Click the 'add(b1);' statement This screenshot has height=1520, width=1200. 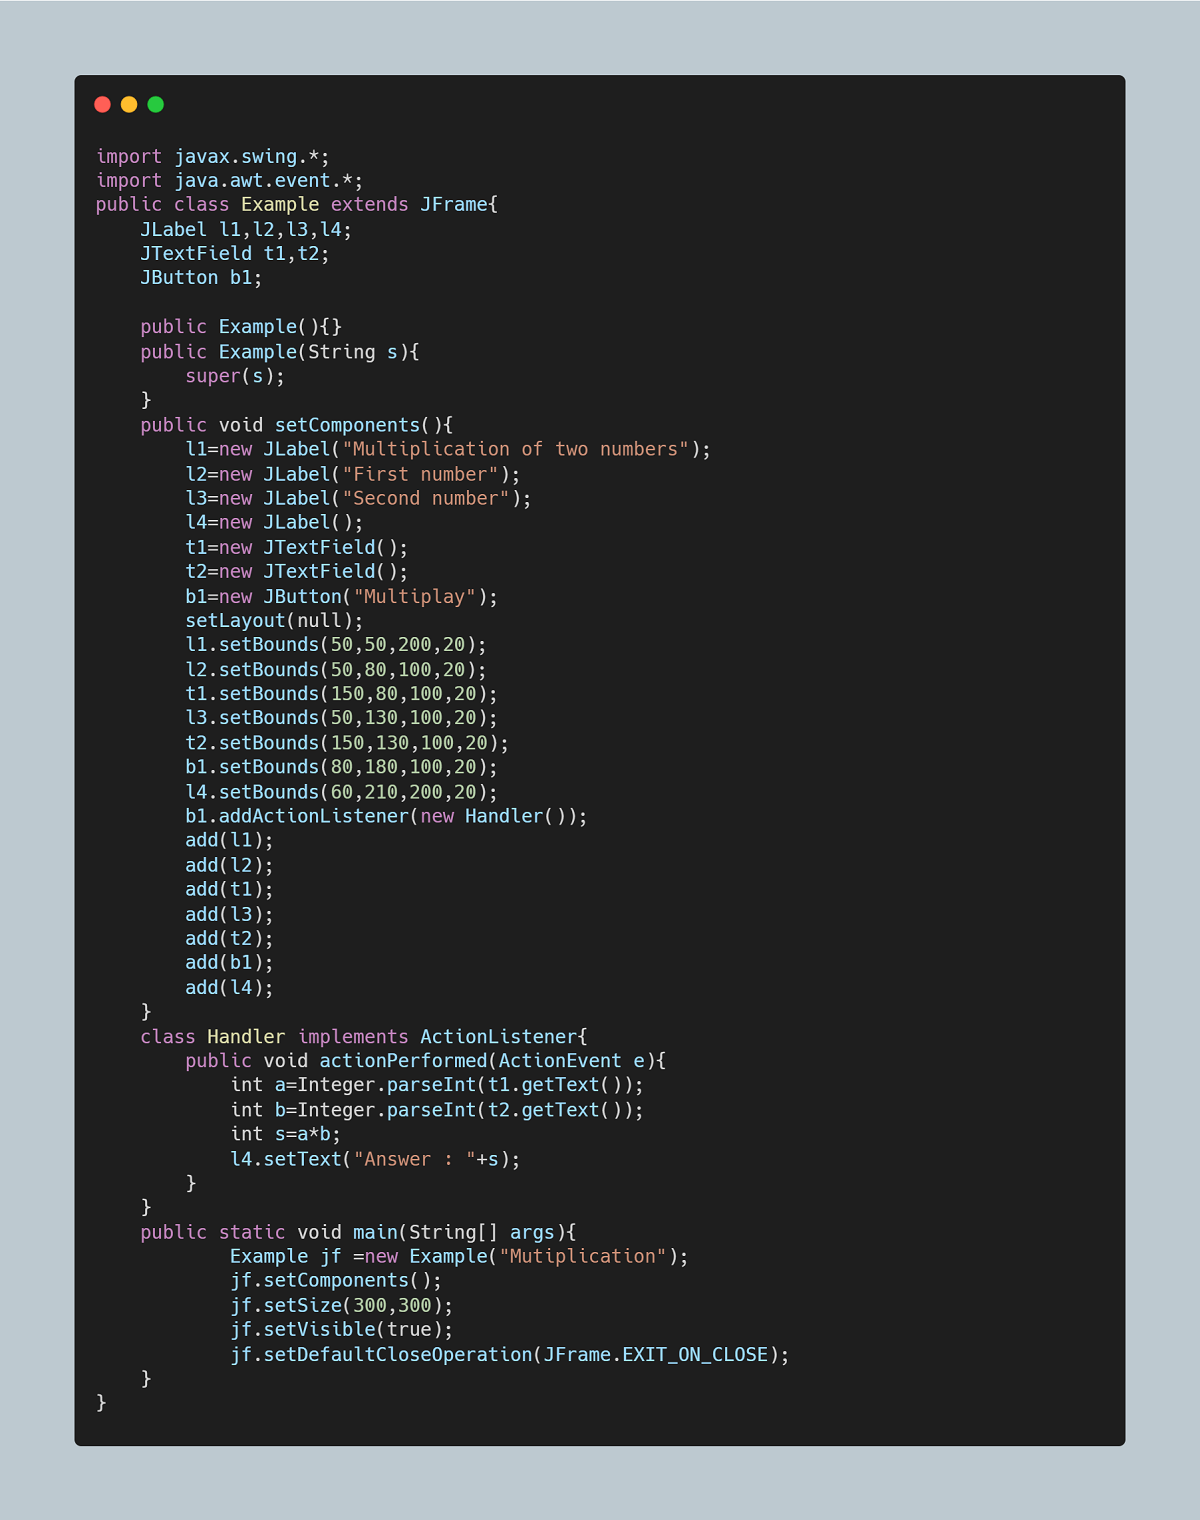[x=229, y=962]
